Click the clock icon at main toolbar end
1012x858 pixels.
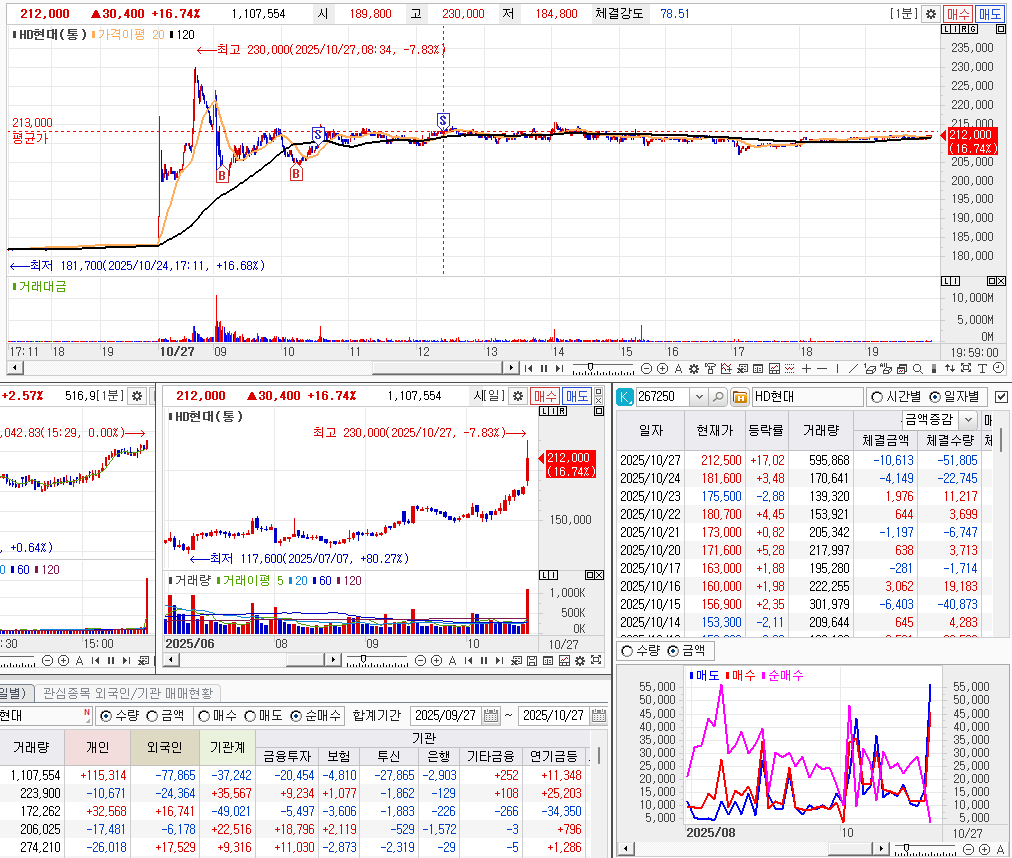click(x=998, y=368)
